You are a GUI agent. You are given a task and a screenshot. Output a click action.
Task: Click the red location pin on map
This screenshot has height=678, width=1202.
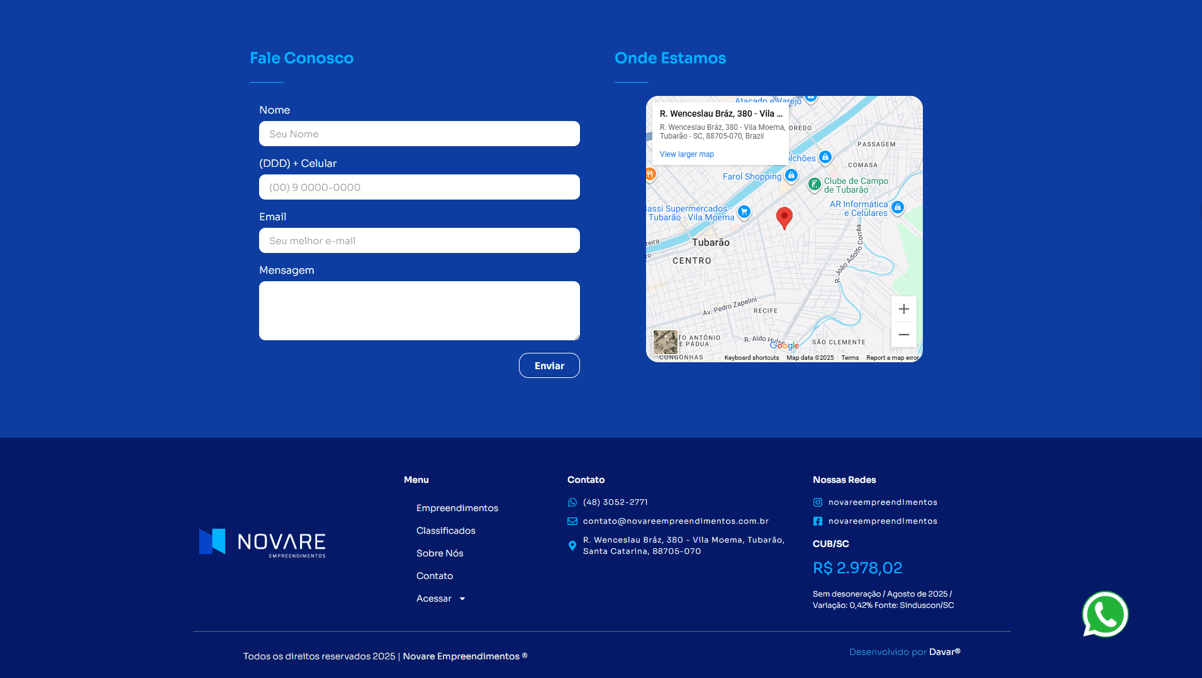[784, 217]
